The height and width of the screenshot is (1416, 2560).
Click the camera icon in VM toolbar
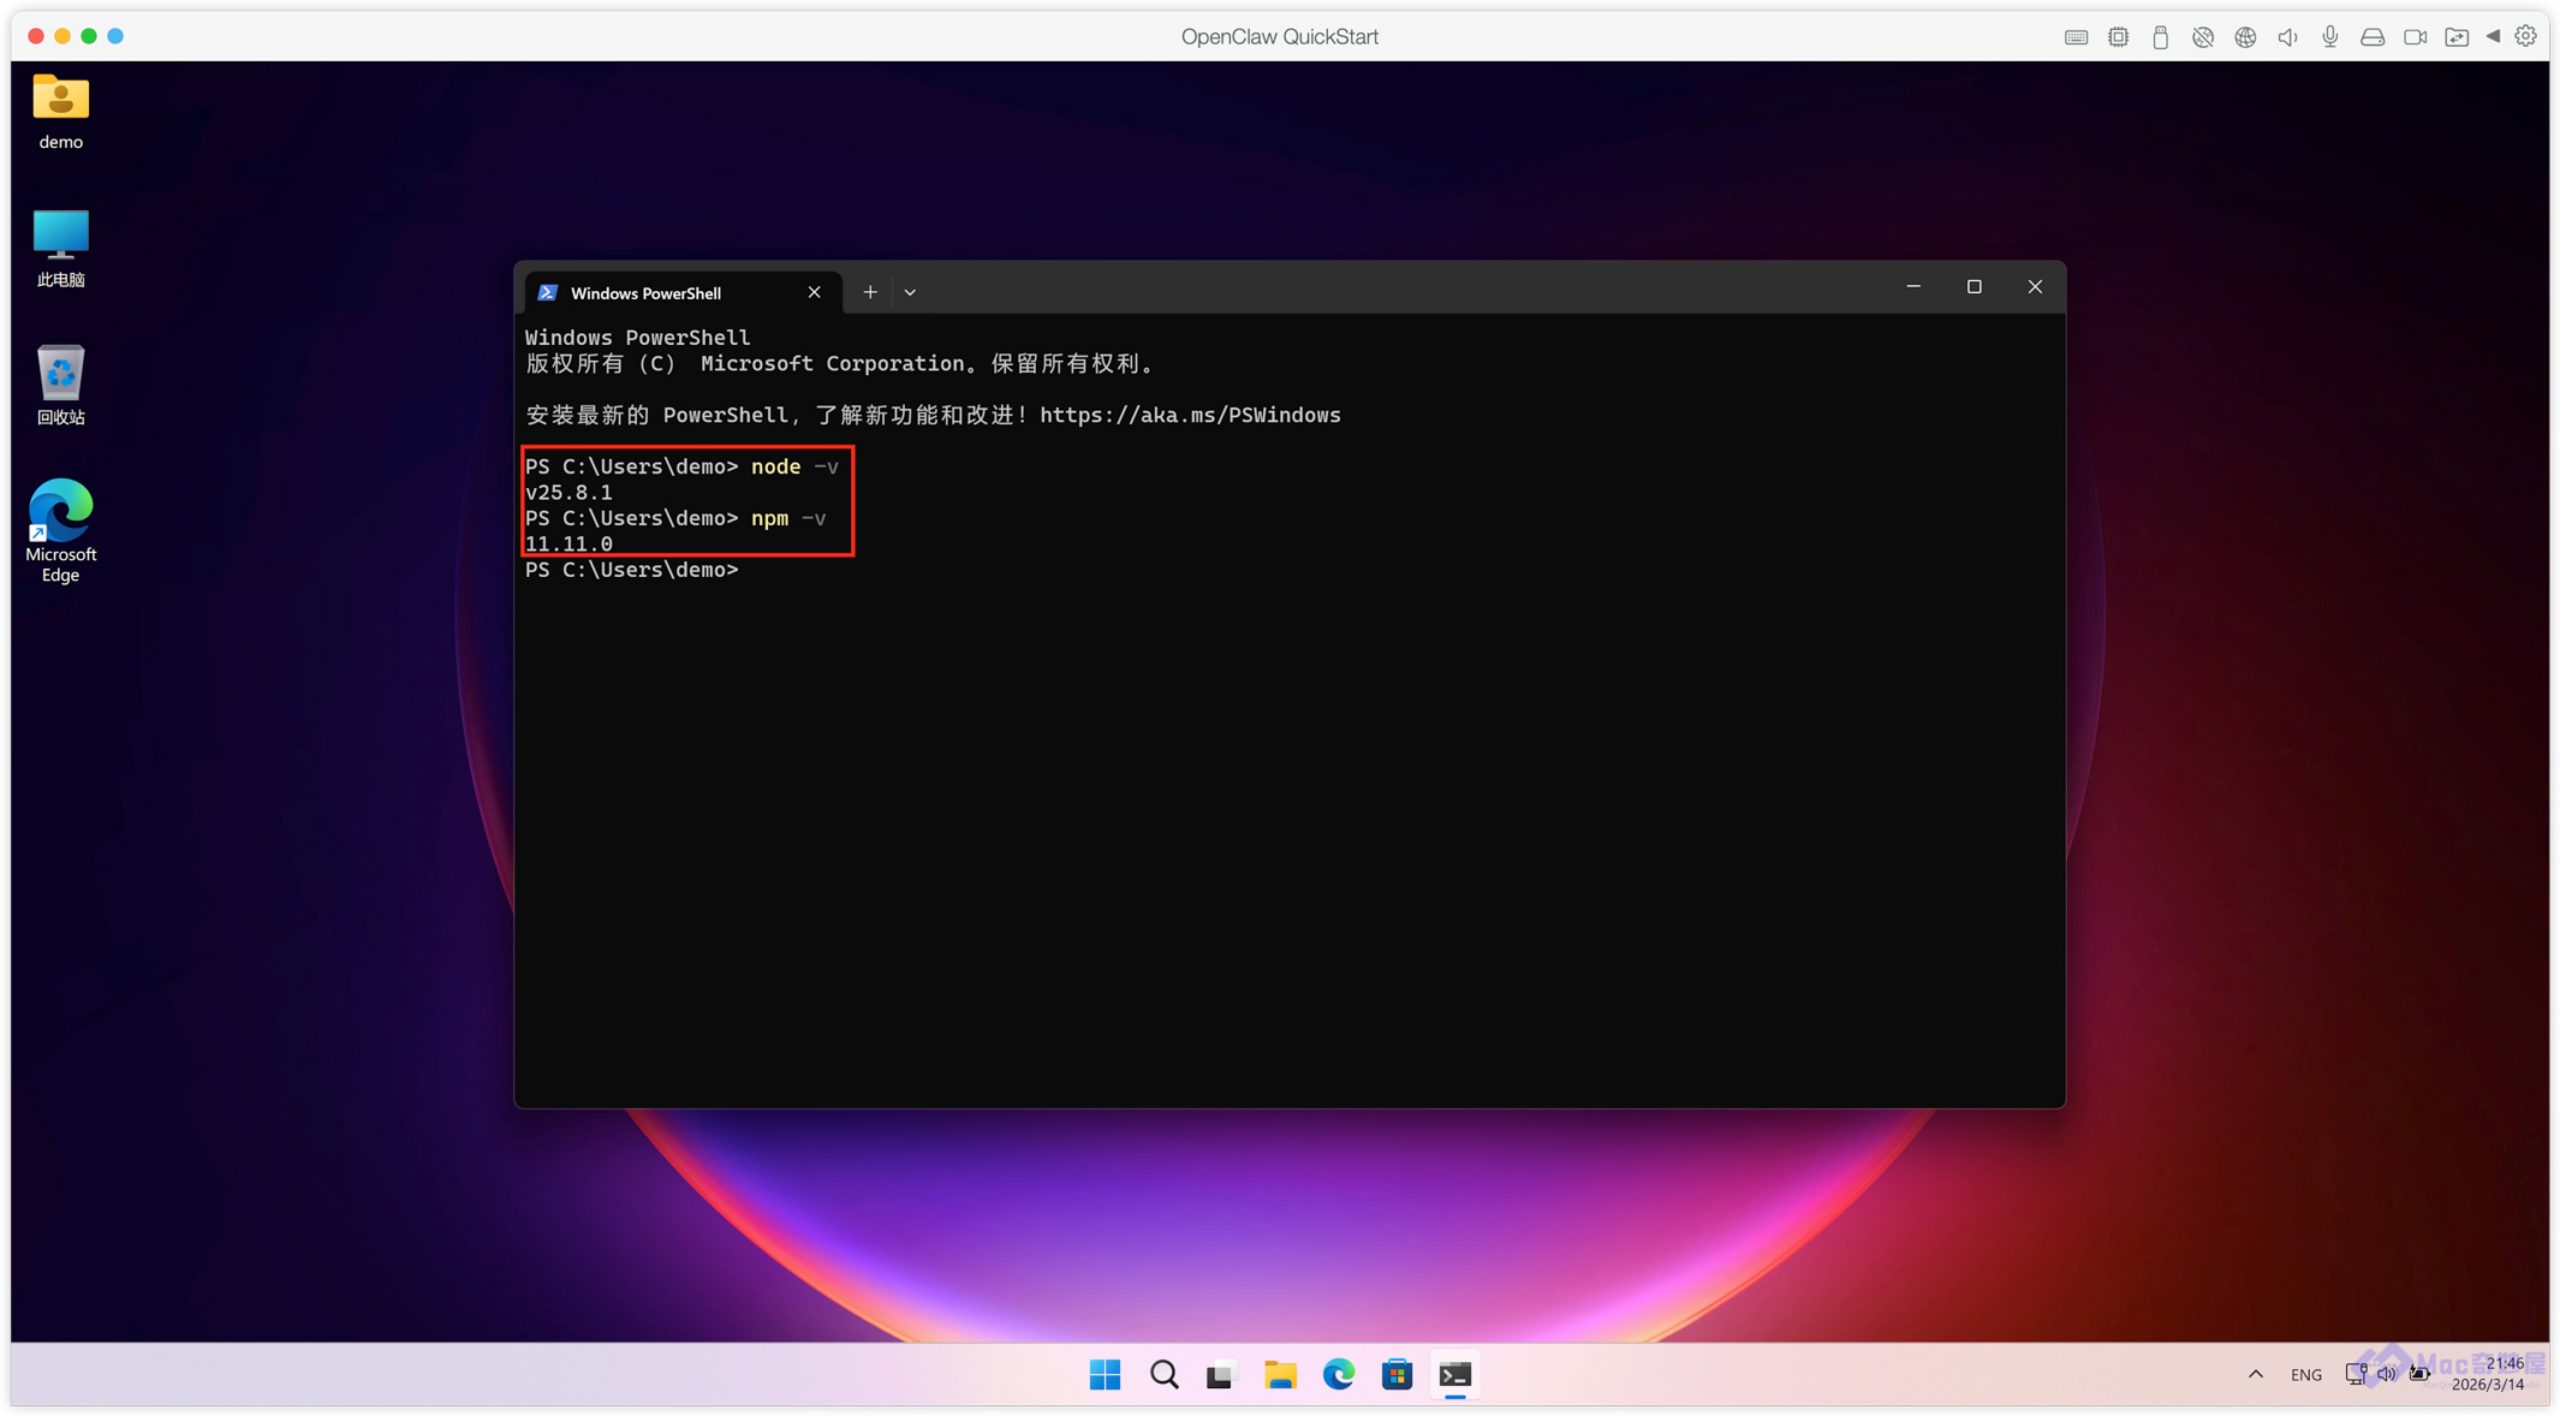[2414, 37]
